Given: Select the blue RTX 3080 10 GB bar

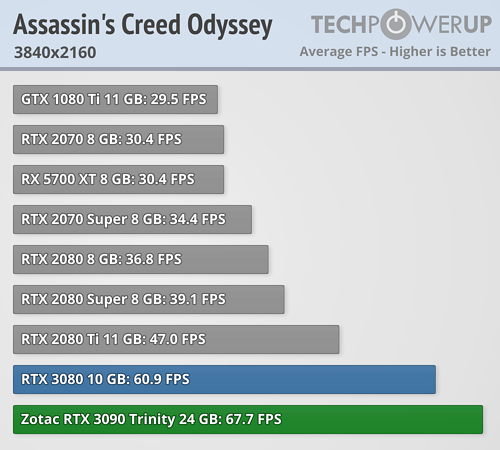Looking at the screenshot, I should [x=224, y=379].
